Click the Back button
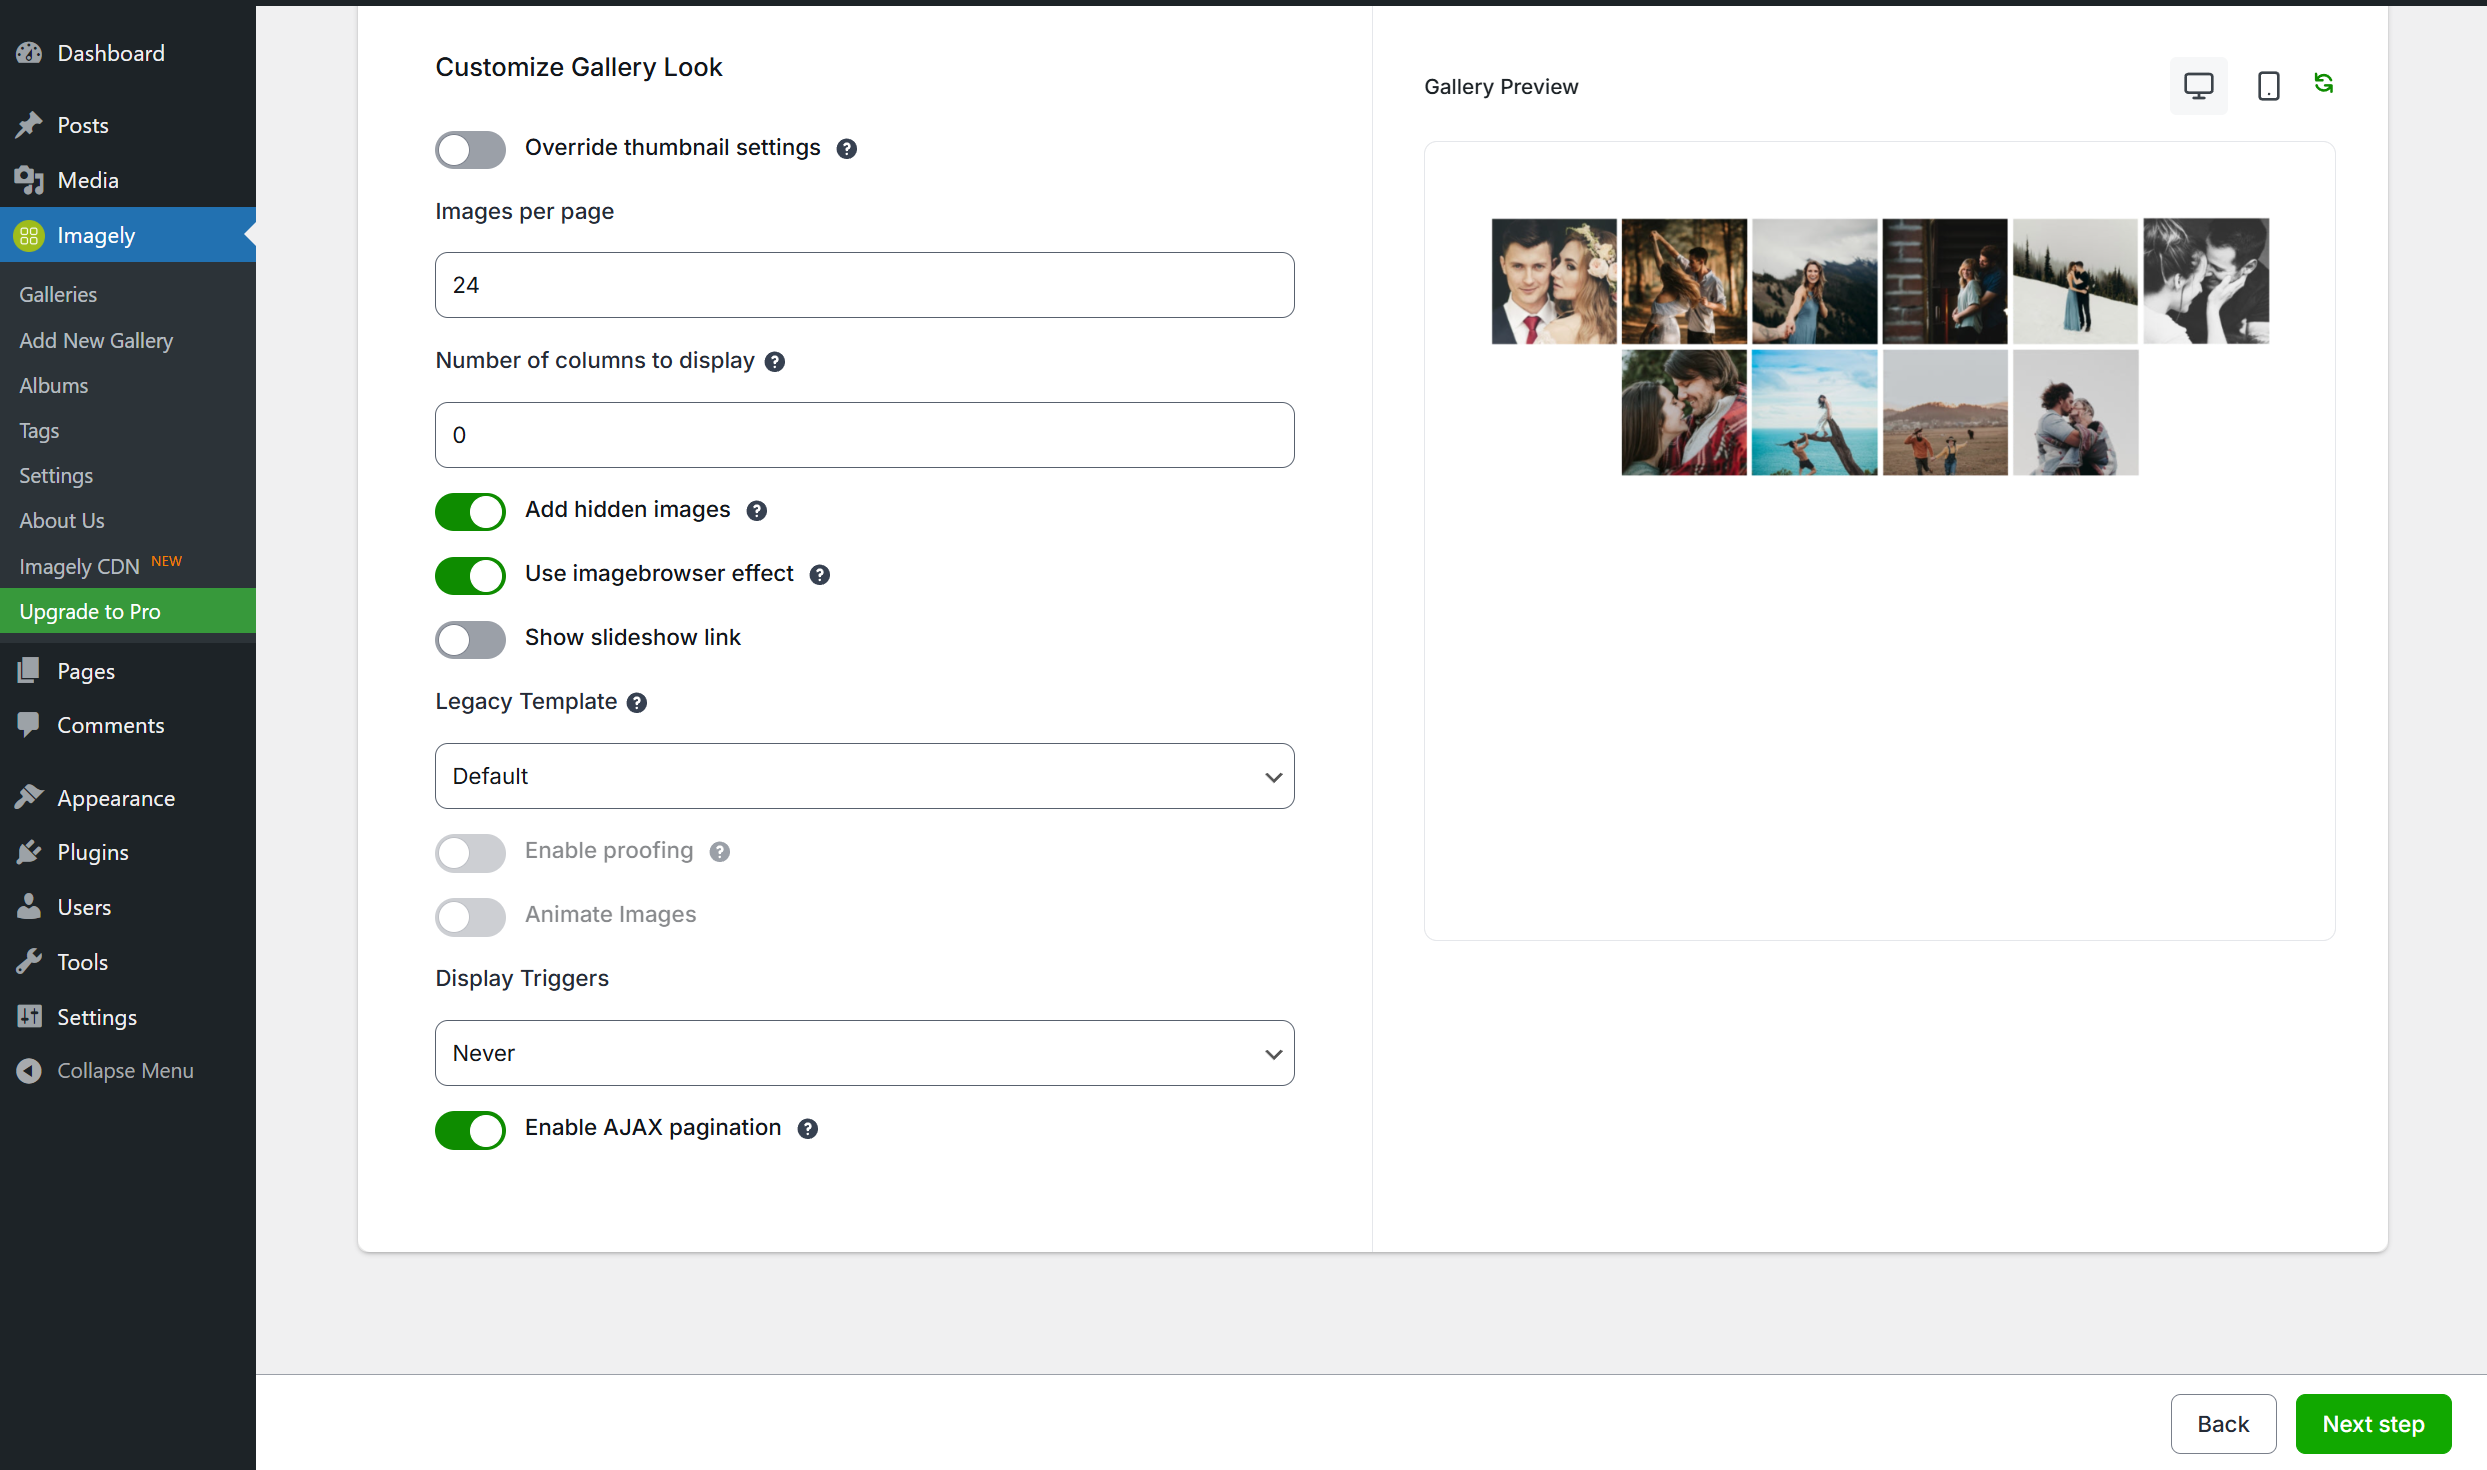This screenshot has width=2487, height=1470. [2222, 1424]
